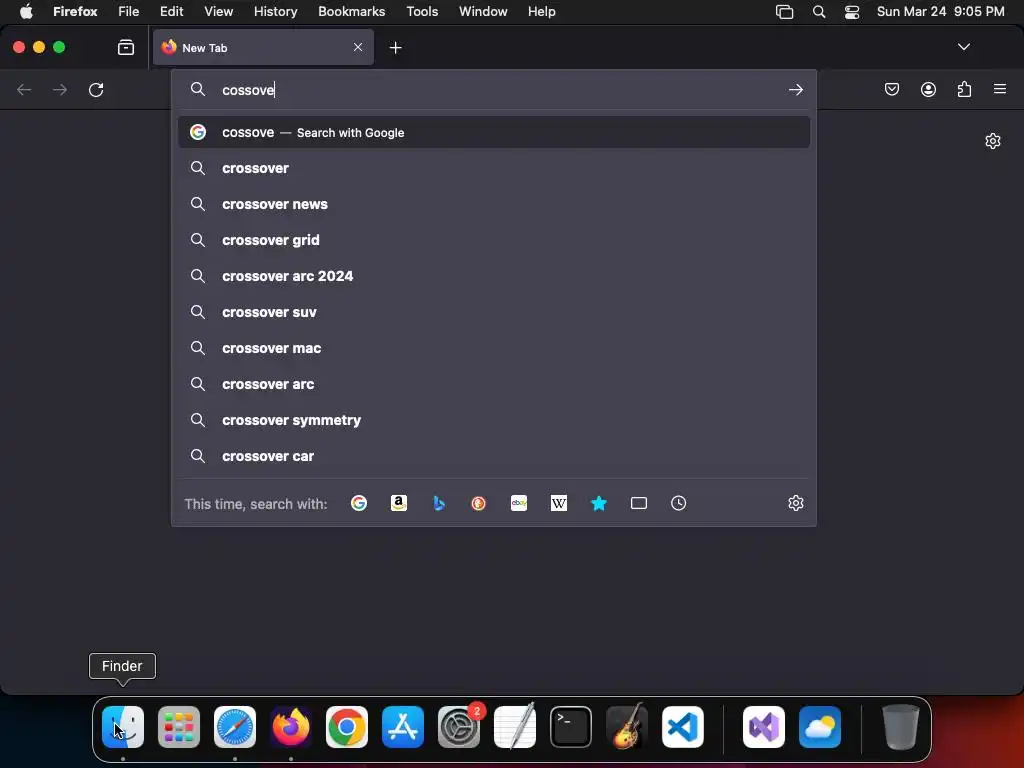Image resolution: width=1024 pixels, height=768 pixels.
Task: Close the New Tab tab
Action: [358, 47]
